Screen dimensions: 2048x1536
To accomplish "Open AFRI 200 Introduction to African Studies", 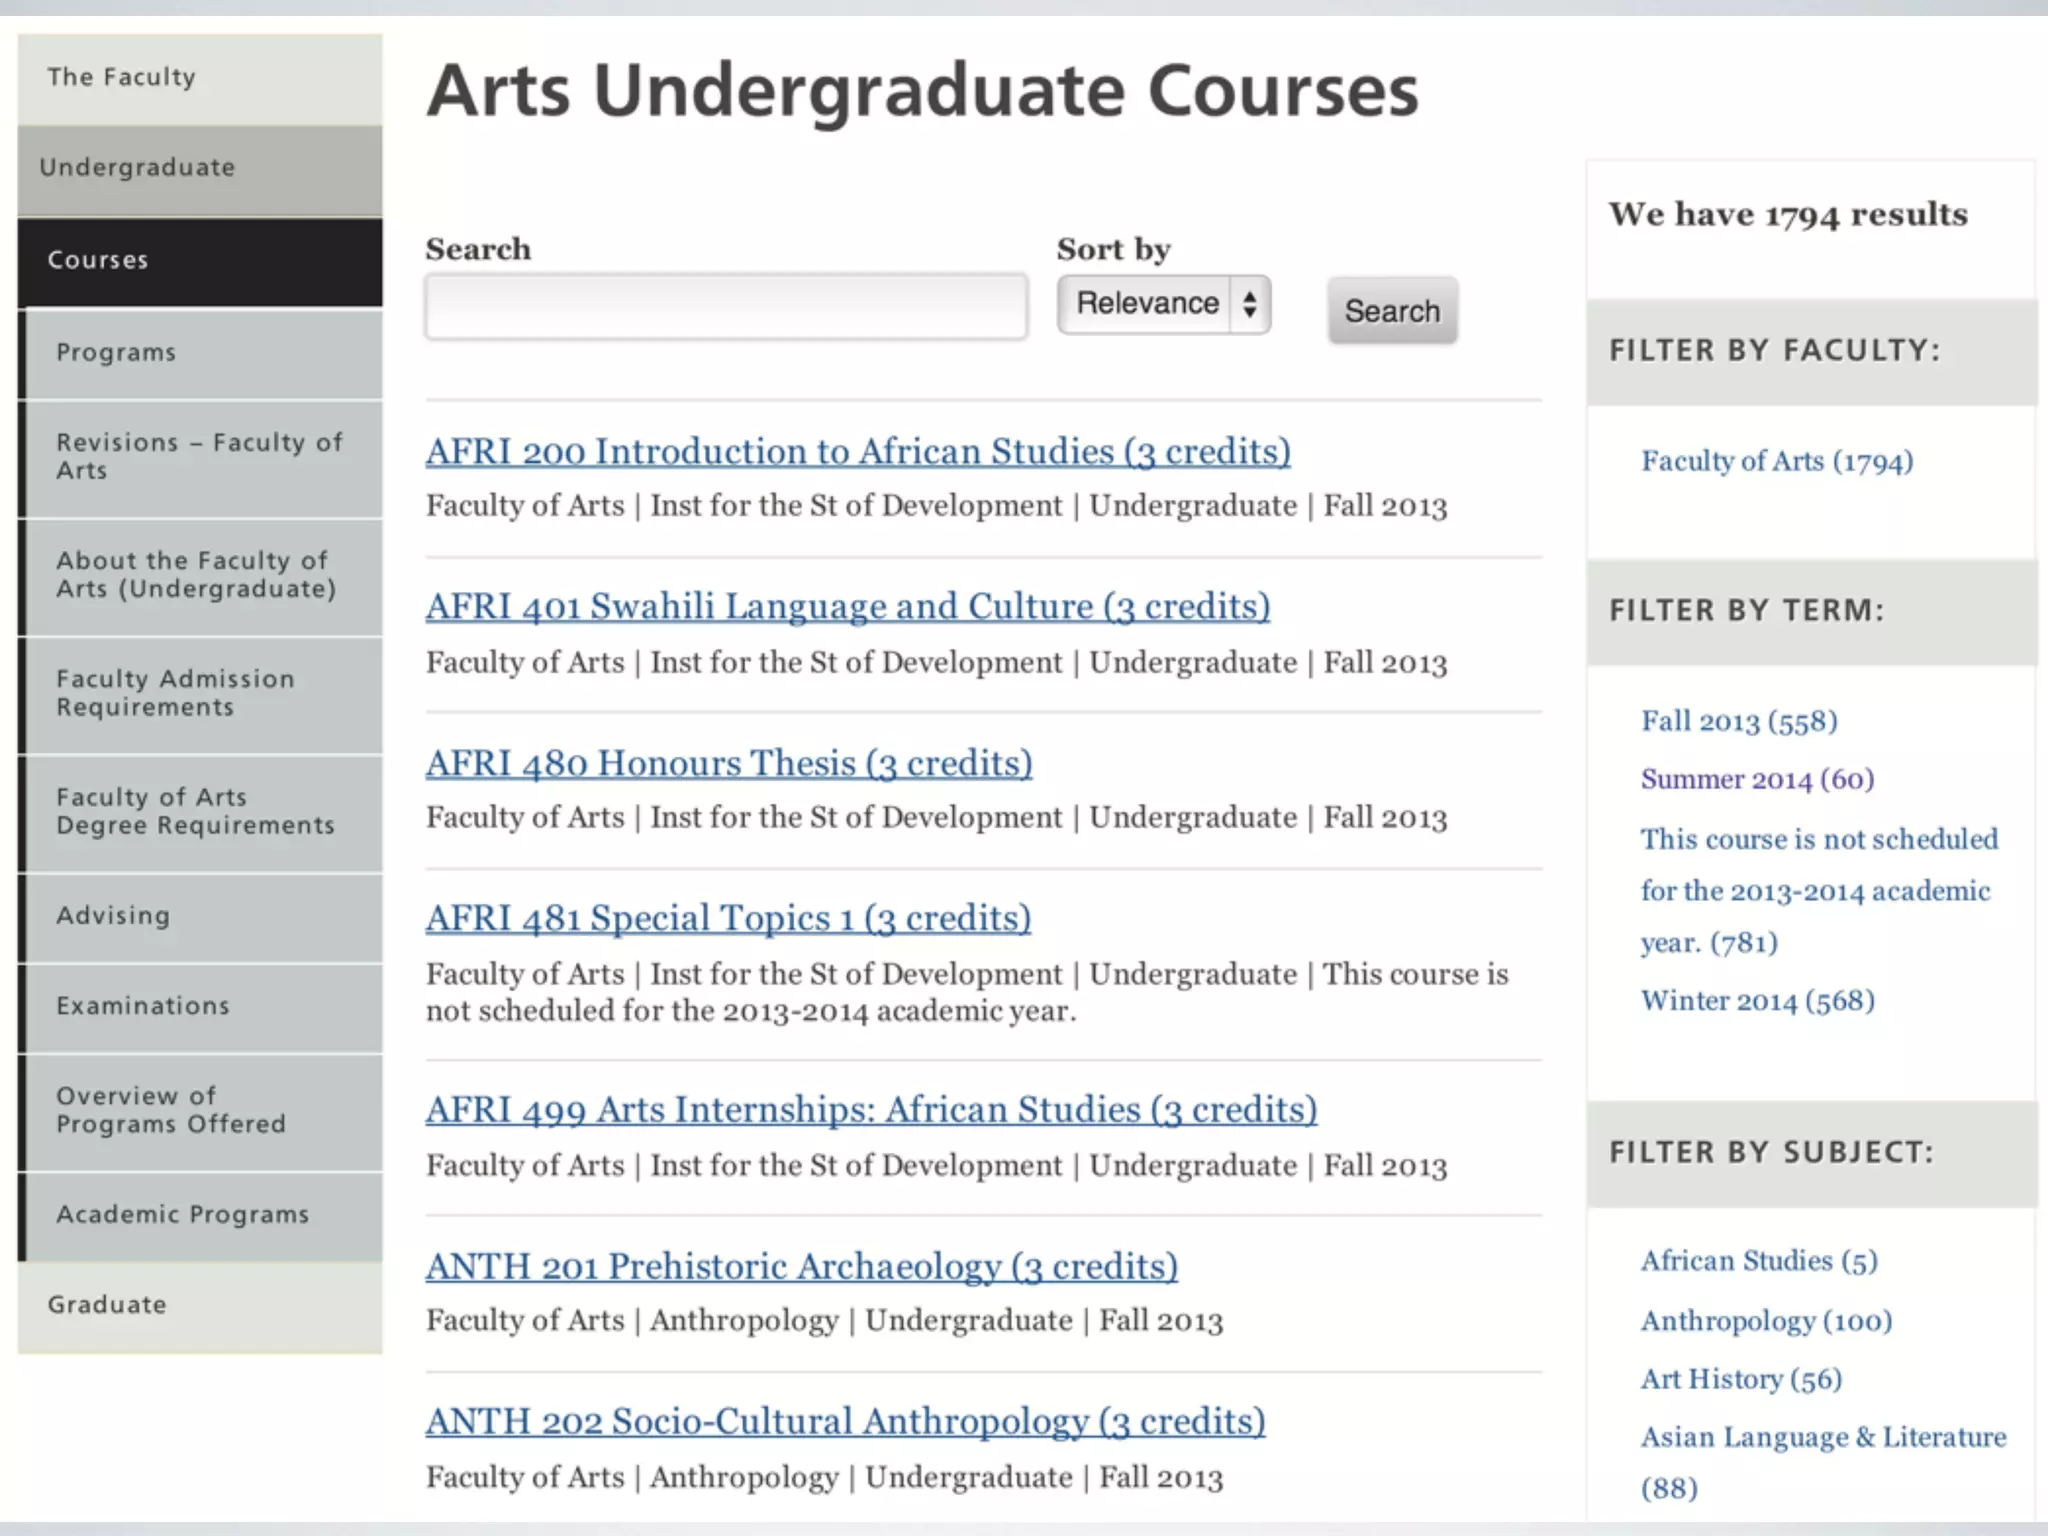I will (x=857, y=452).
